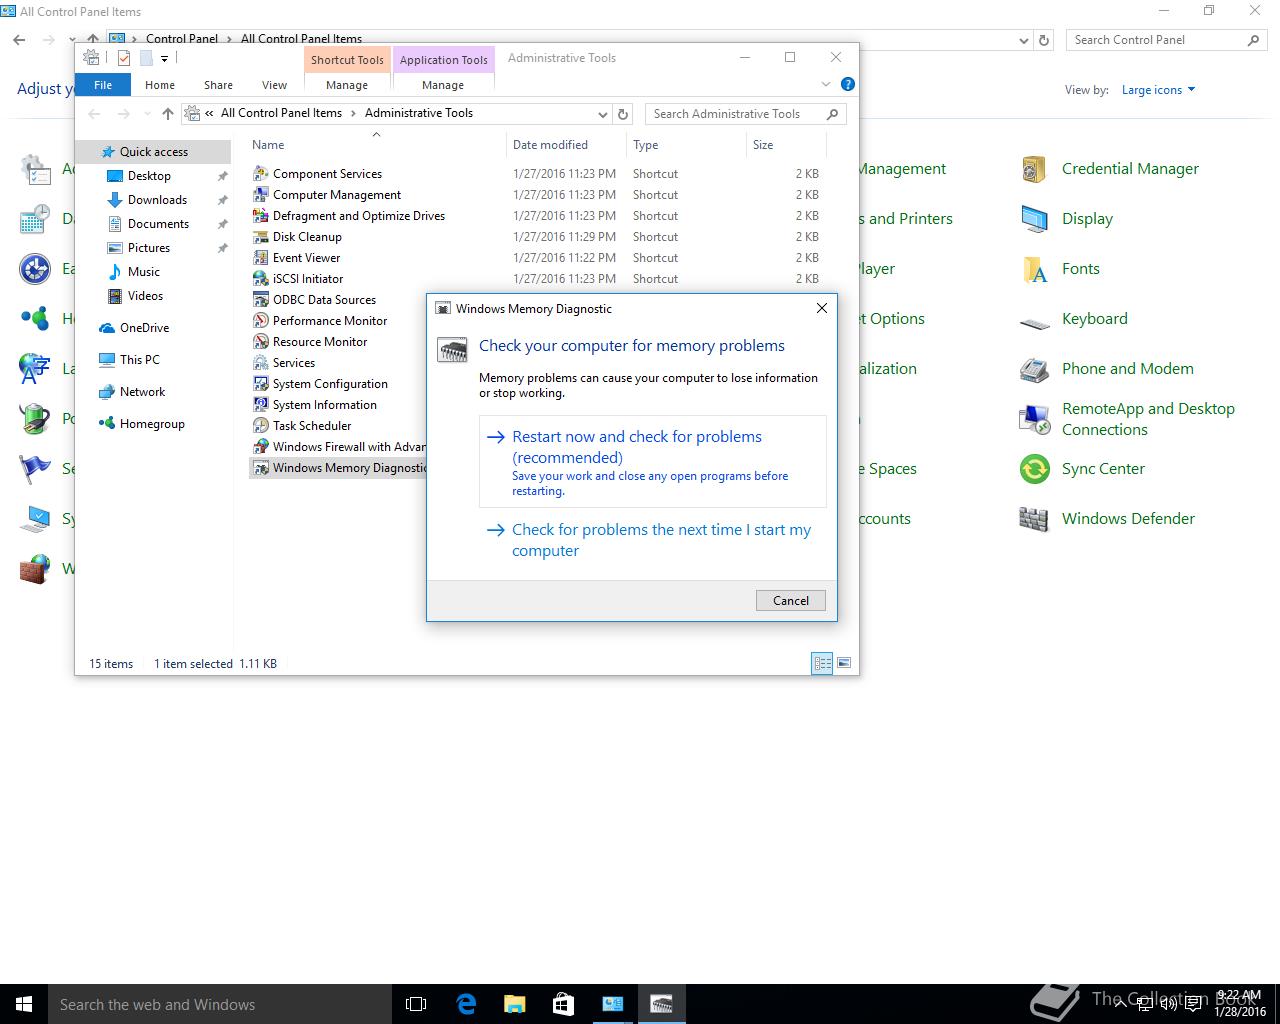
Task: Click All Control Panel Items breadcrumb
Action: coord(281,113)
